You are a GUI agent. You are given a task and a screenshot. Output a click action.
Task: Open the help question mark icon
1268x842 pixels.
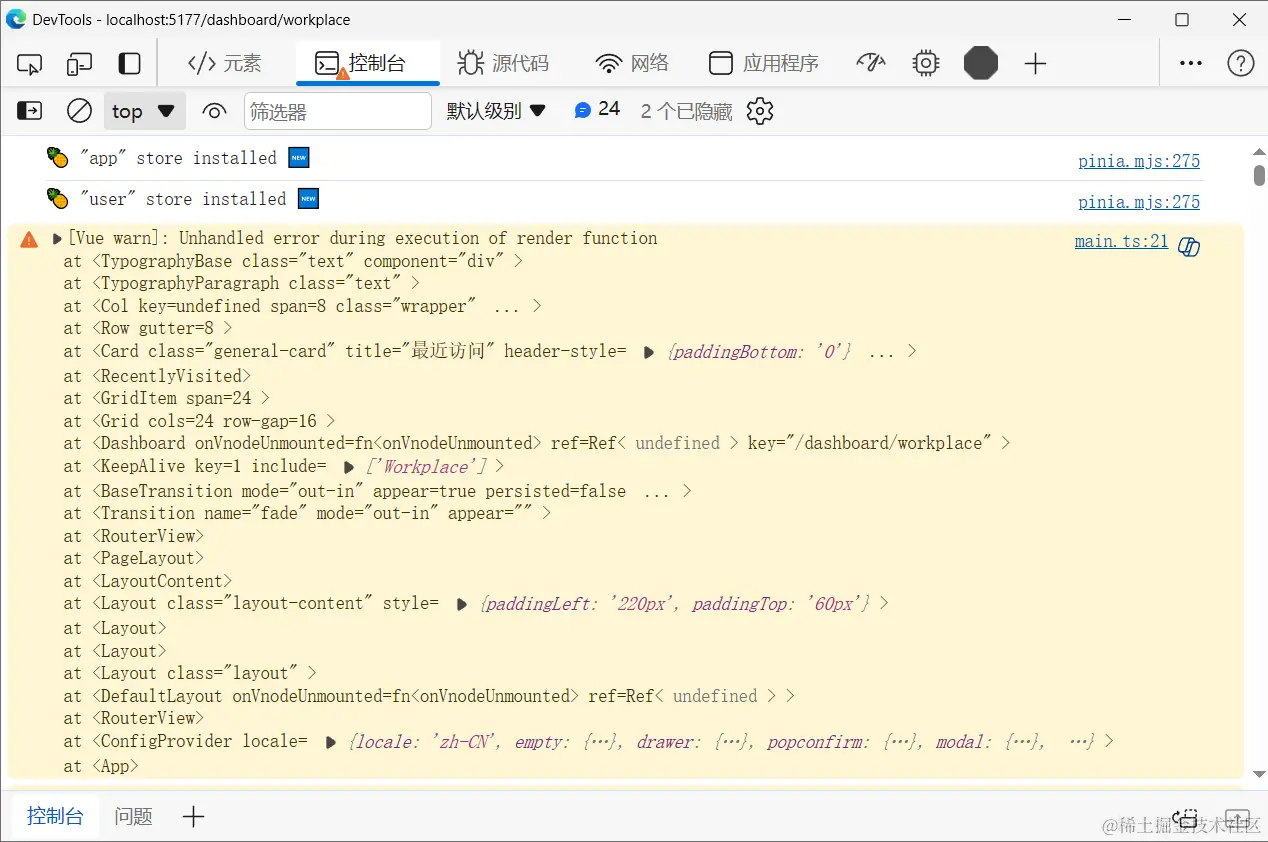pos(1240,63)
